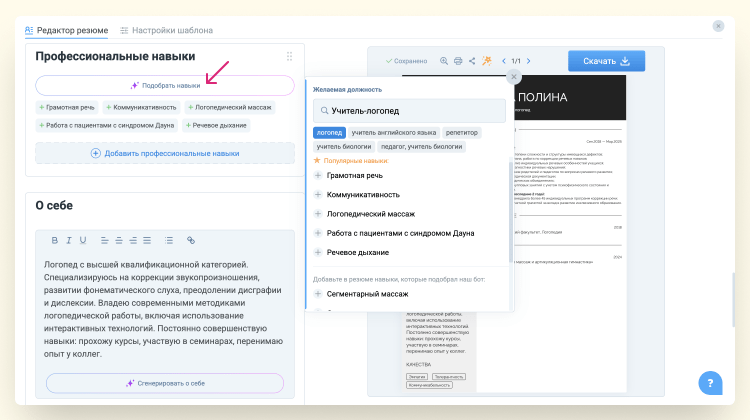Justify the text
Viewport: 750px width, 420px height.
point(147,240)
